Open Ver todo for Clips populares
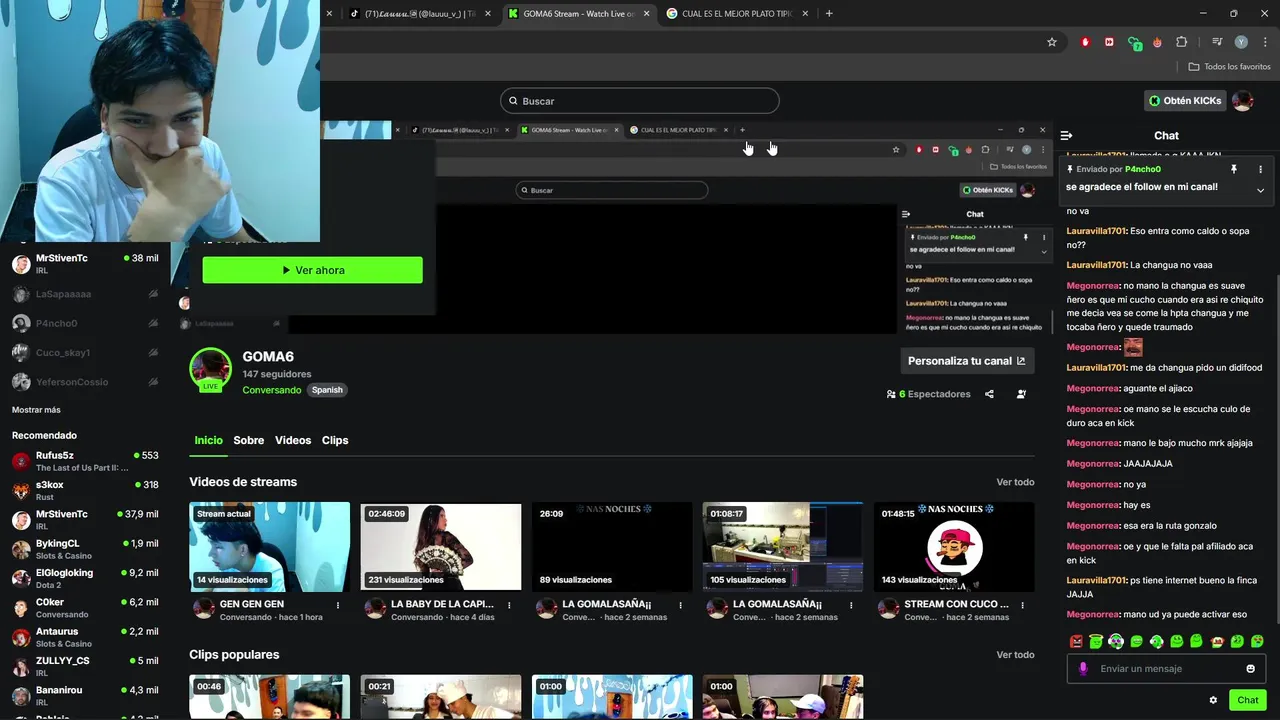Screen dimensions: 1280x720 (1015, 655)
